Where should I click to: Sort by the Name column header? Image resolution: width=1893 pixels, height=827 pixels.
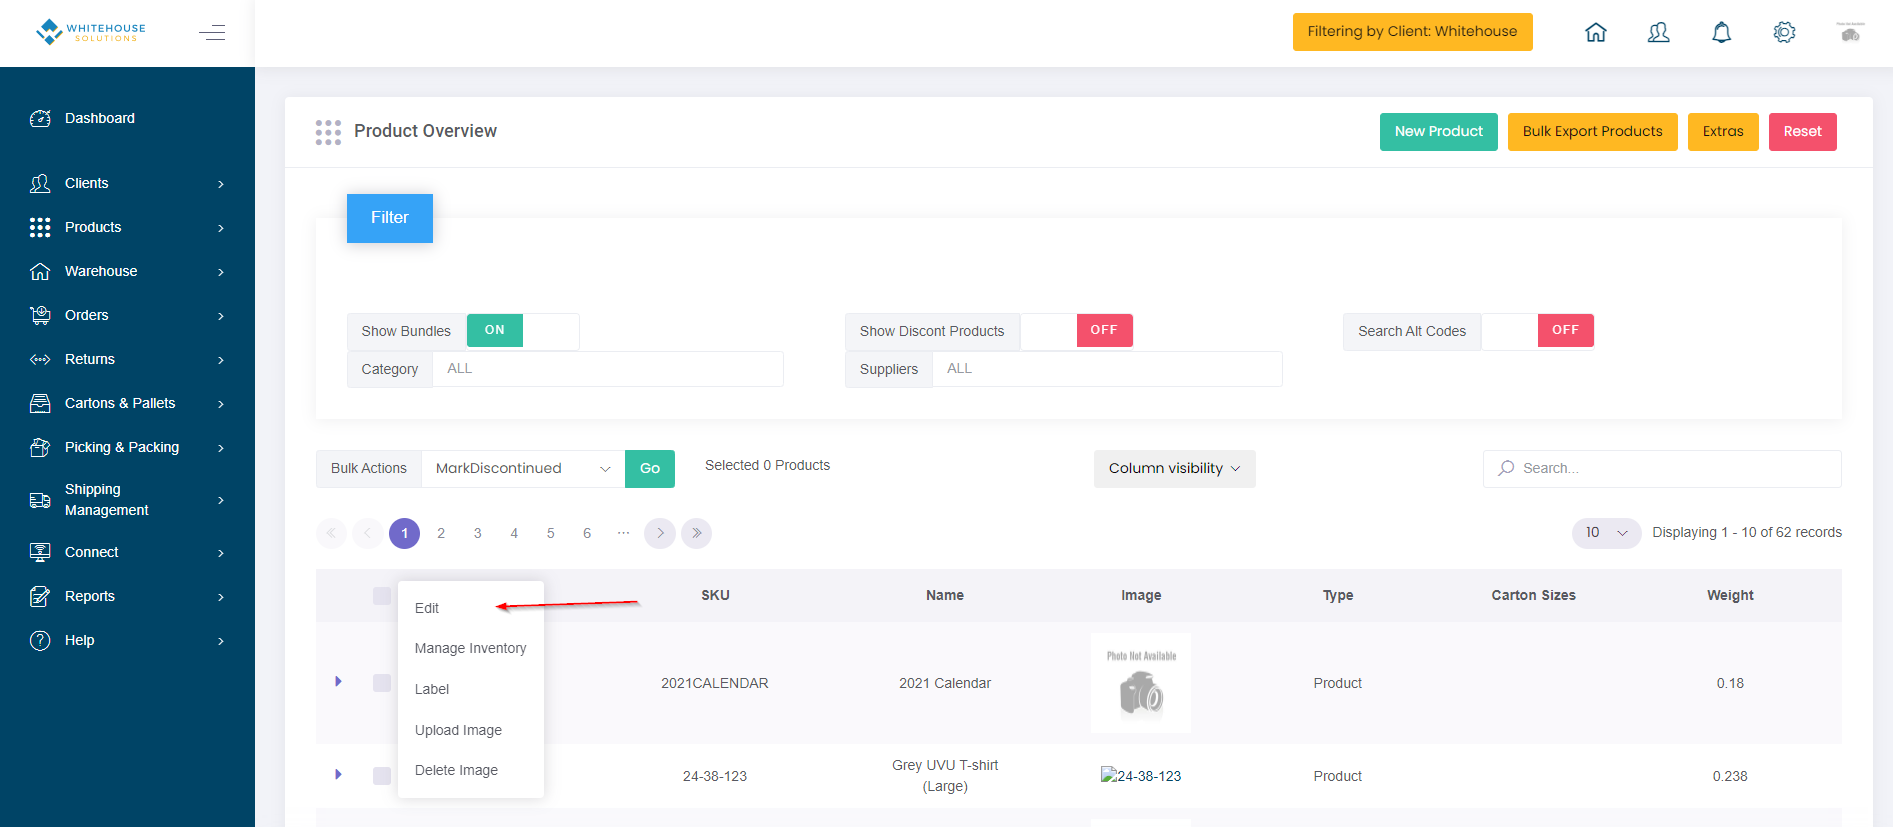click(945, 596)
